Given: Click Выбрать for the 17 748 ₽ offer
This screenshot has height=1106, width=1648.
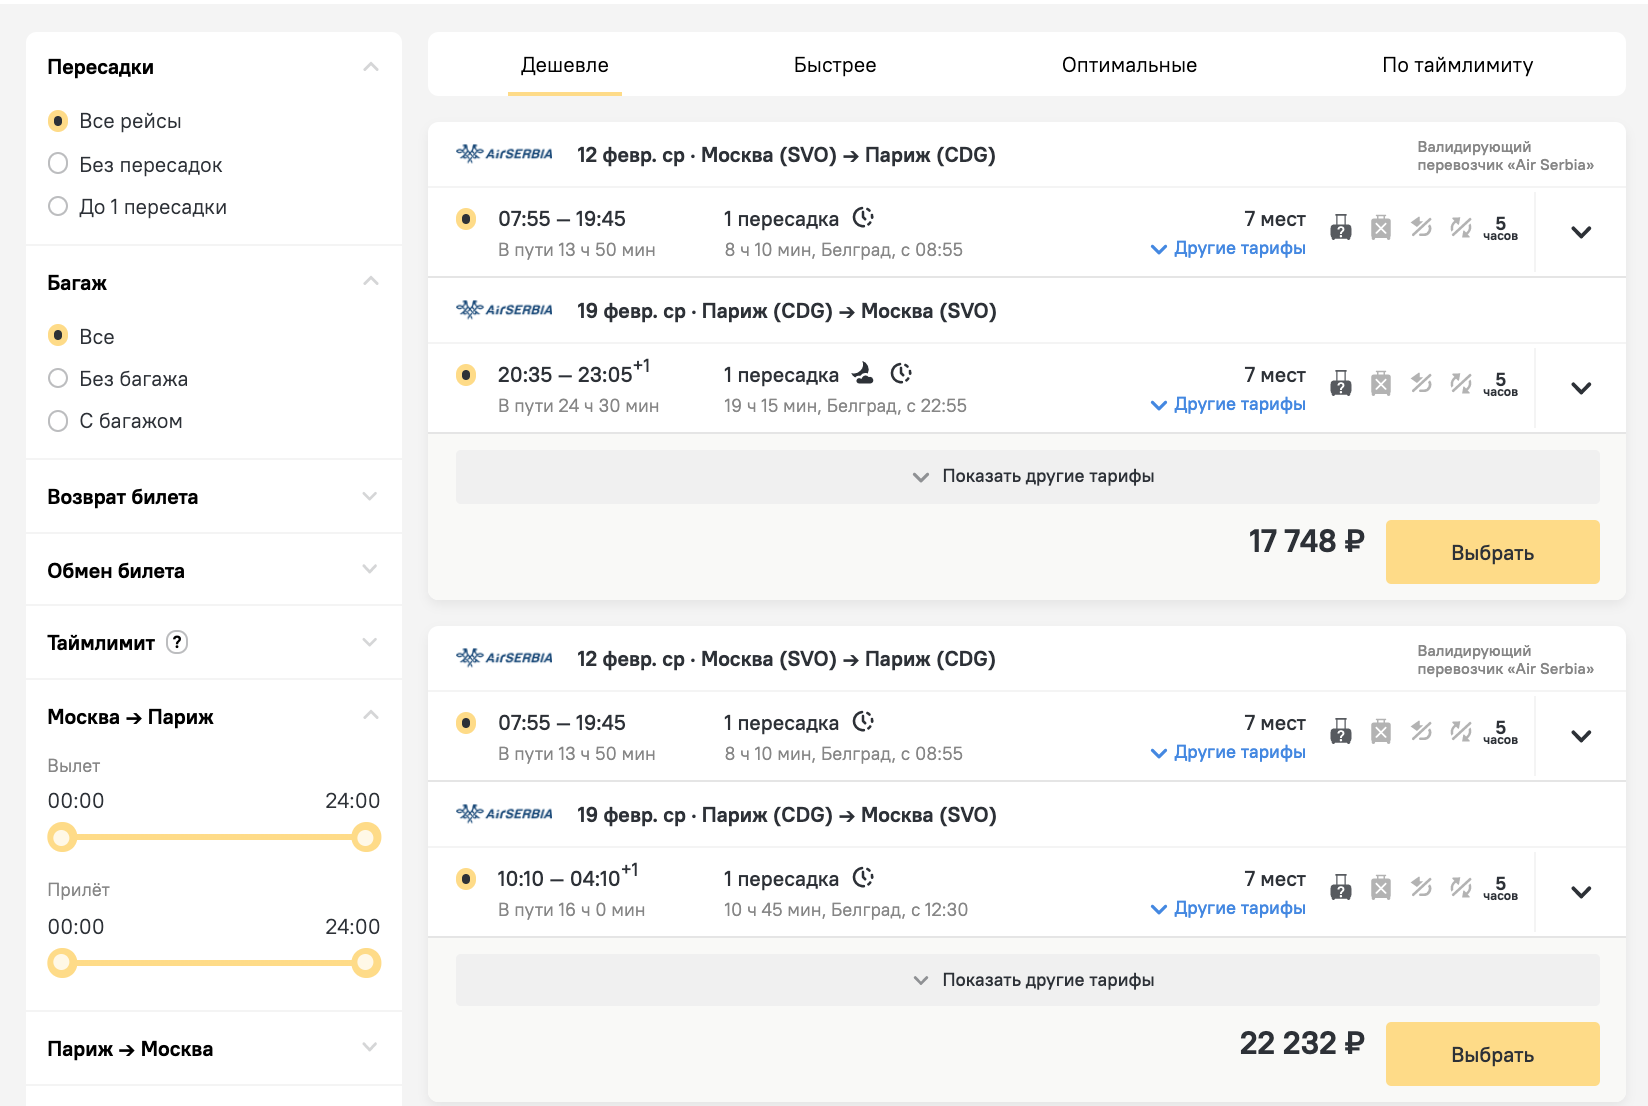Looking at the screenshot, I should tap(1493, 552).
